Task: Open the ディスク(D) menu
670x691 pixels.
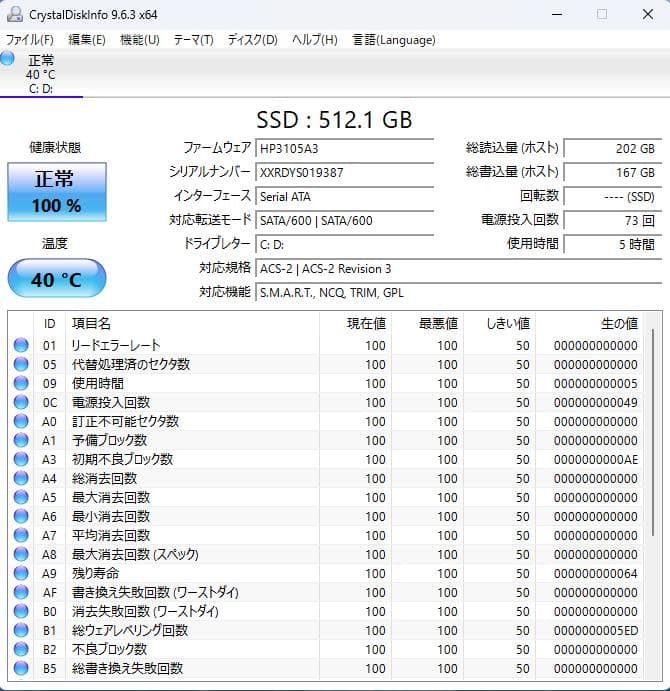Action: [253, 40]
